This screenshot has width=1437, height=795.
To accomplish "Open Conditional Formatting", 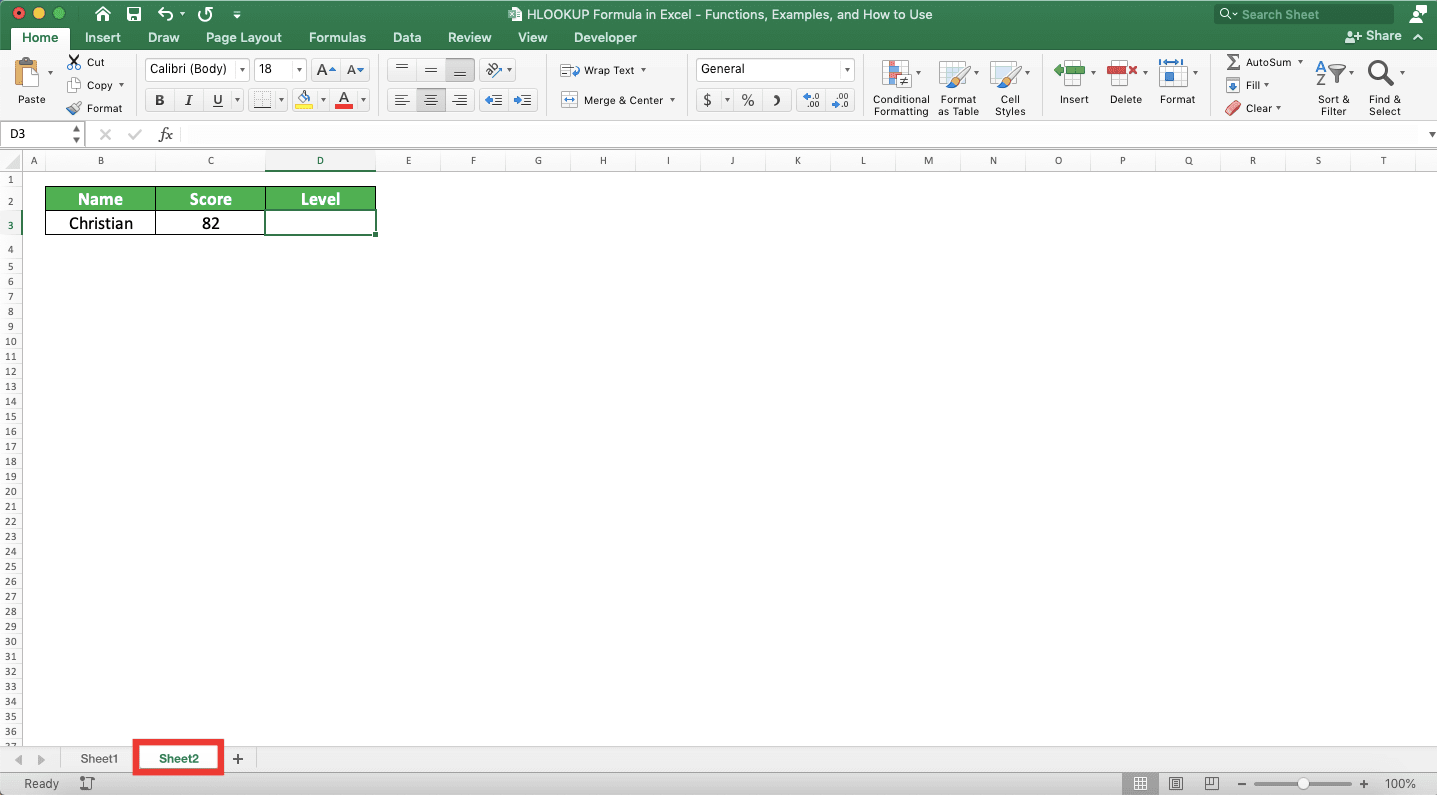I will click(x=900, y=88).
